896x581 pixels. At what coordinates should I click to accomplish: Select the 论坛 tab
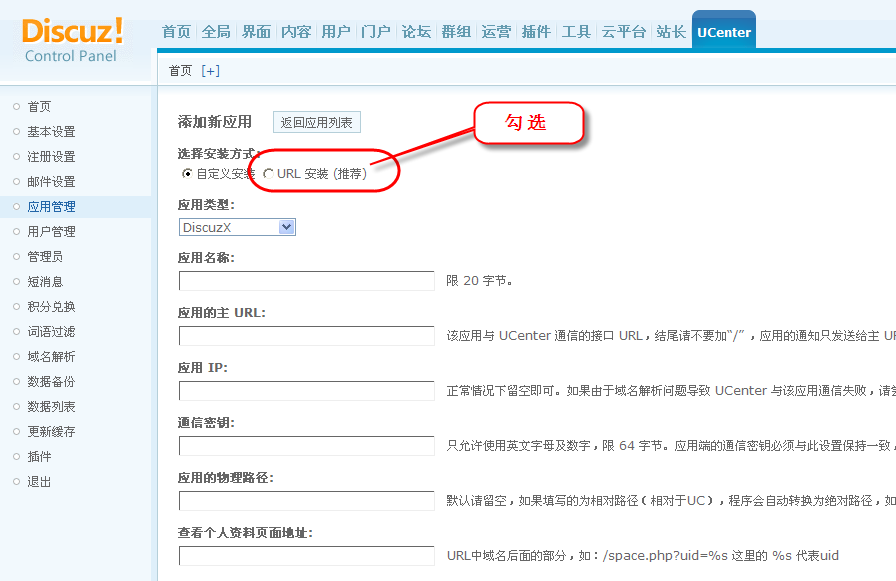[x=416, y=32]
